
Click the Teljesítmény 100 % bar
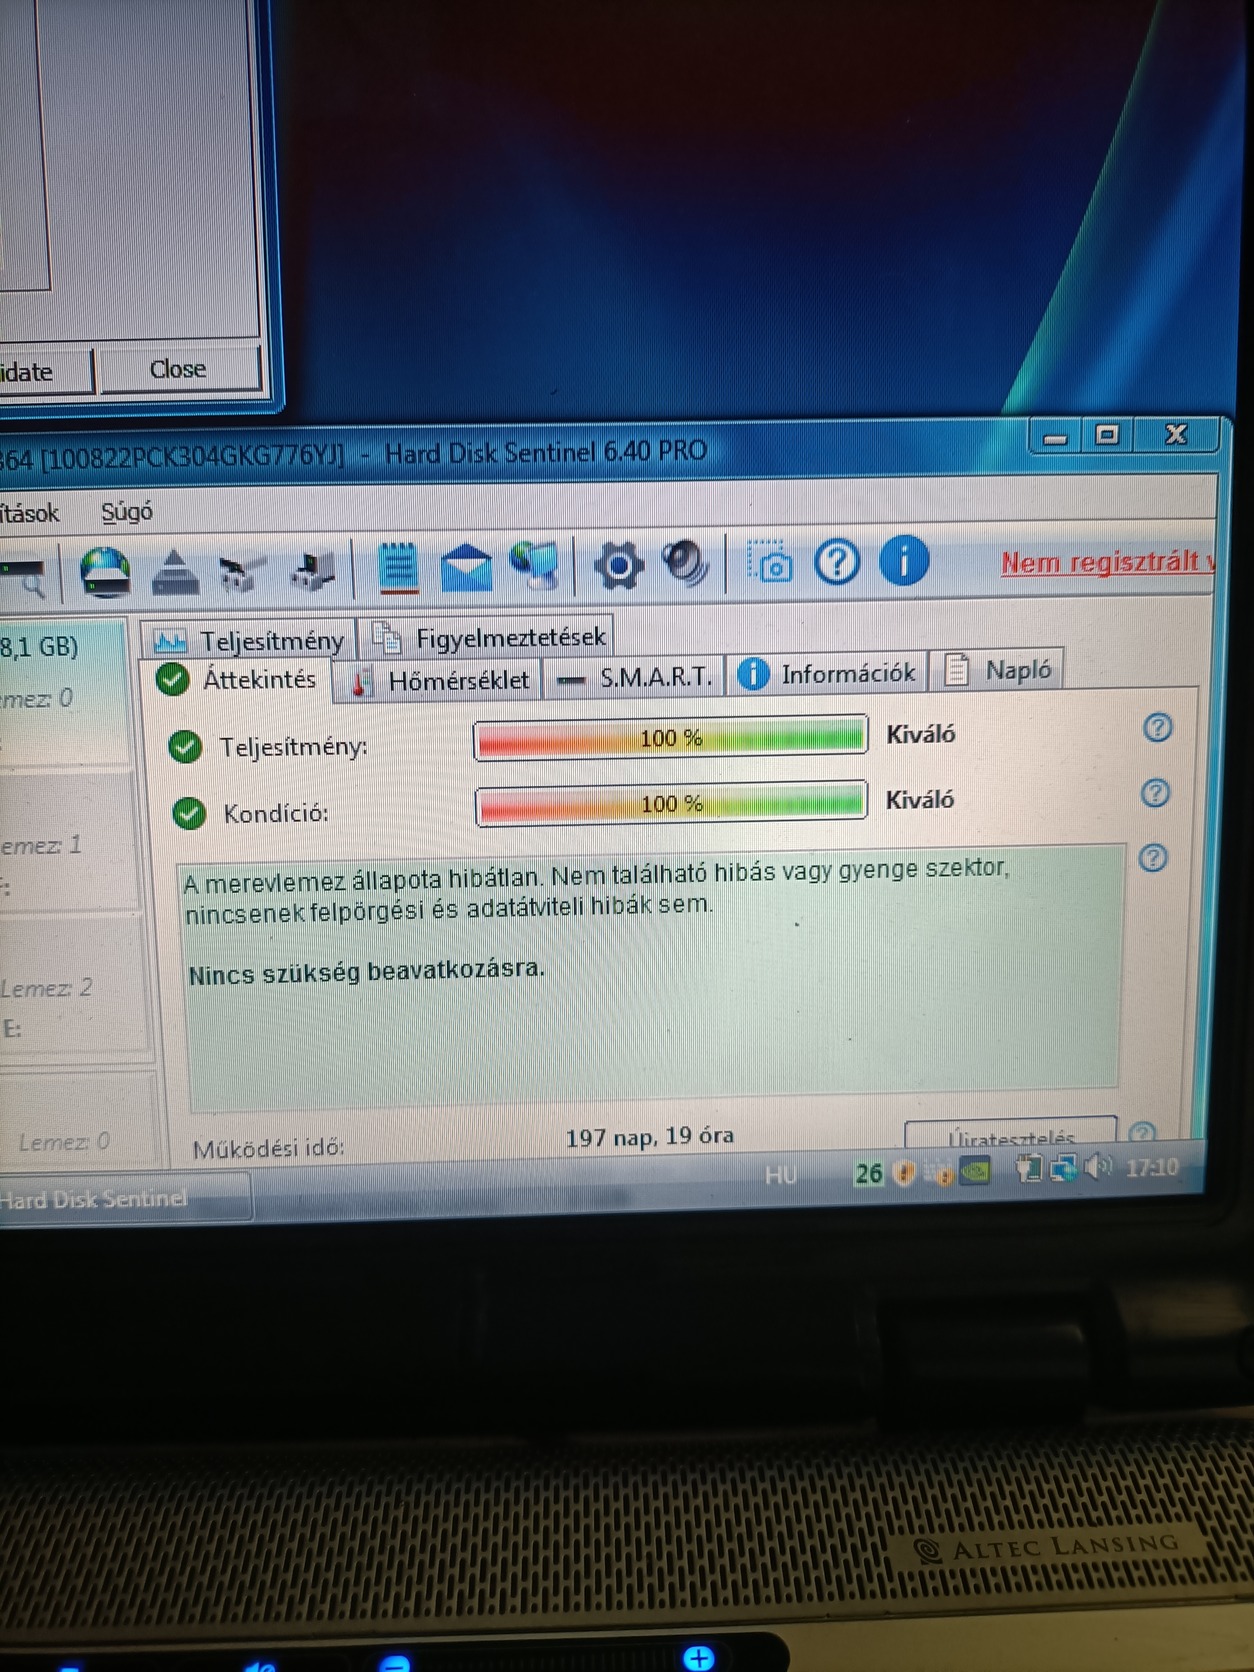point(670,738)
